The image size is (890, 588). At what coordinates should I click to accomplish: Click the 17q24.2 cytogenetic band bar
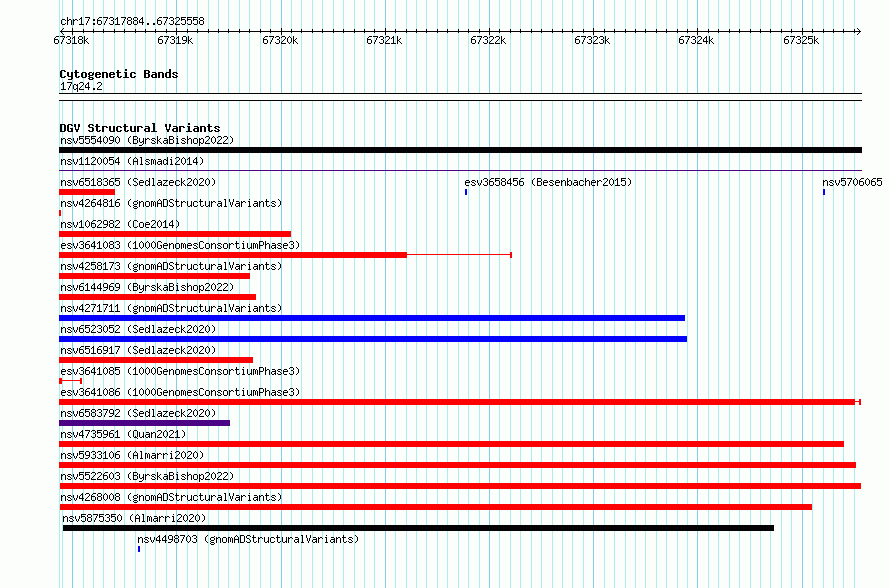[x=460, y=97]
